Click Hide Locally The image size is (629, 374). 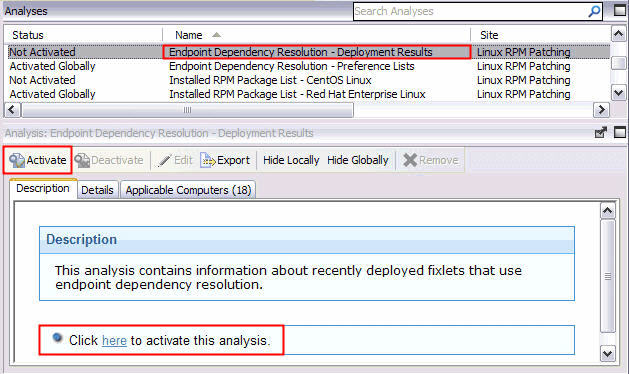coord(291,160)
